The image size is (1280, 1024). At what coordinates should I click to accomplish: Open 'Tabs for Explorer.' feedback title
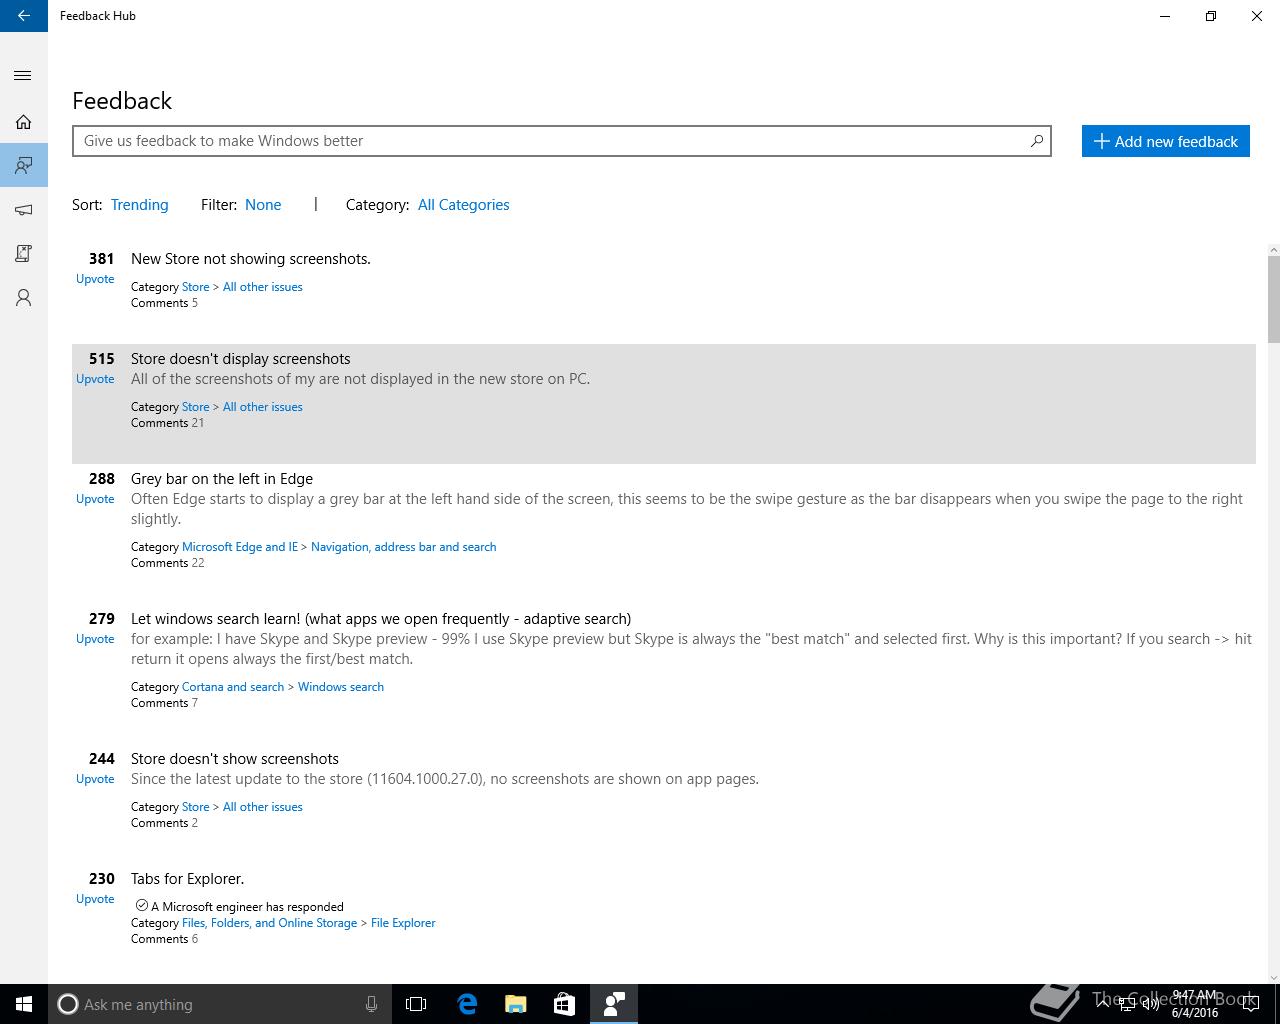[x=188, y=879]
